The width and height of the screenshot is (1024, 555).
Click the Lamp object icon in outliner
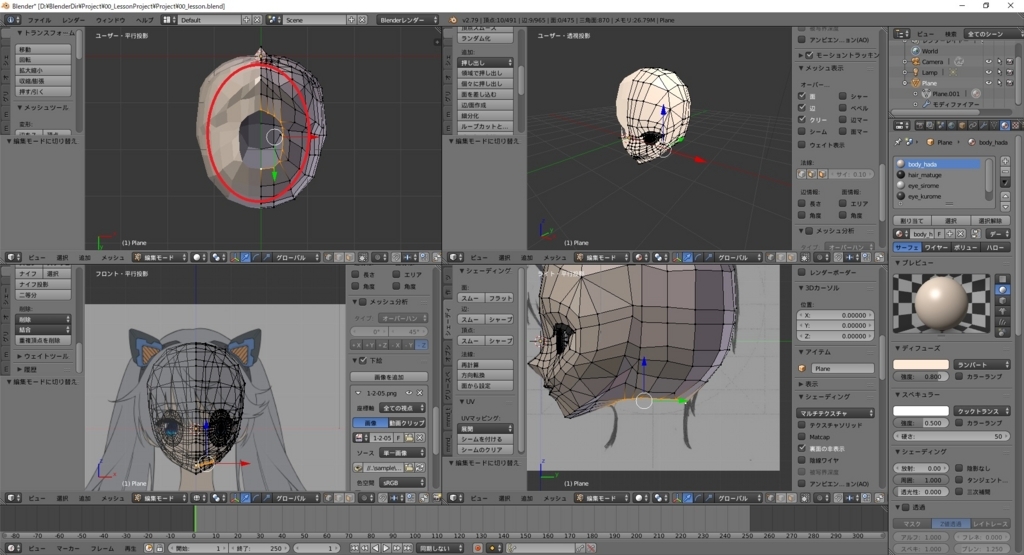tap(915, 72)
